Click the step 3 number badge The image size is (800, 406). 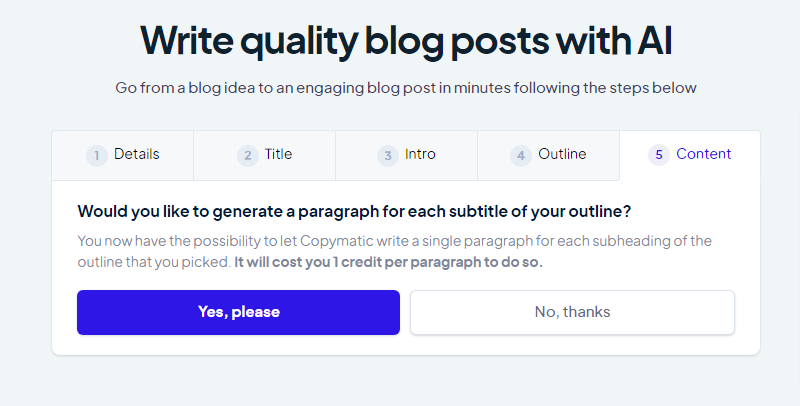(388, 155)
